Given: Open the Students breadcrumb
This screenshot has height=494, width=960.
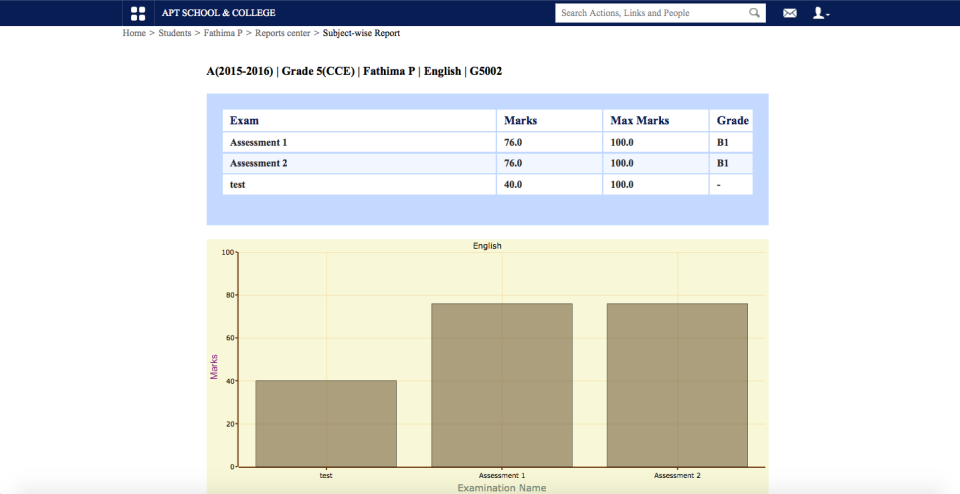Looking at the screenshot, I should pyautogui.click(x=175, y=33).
